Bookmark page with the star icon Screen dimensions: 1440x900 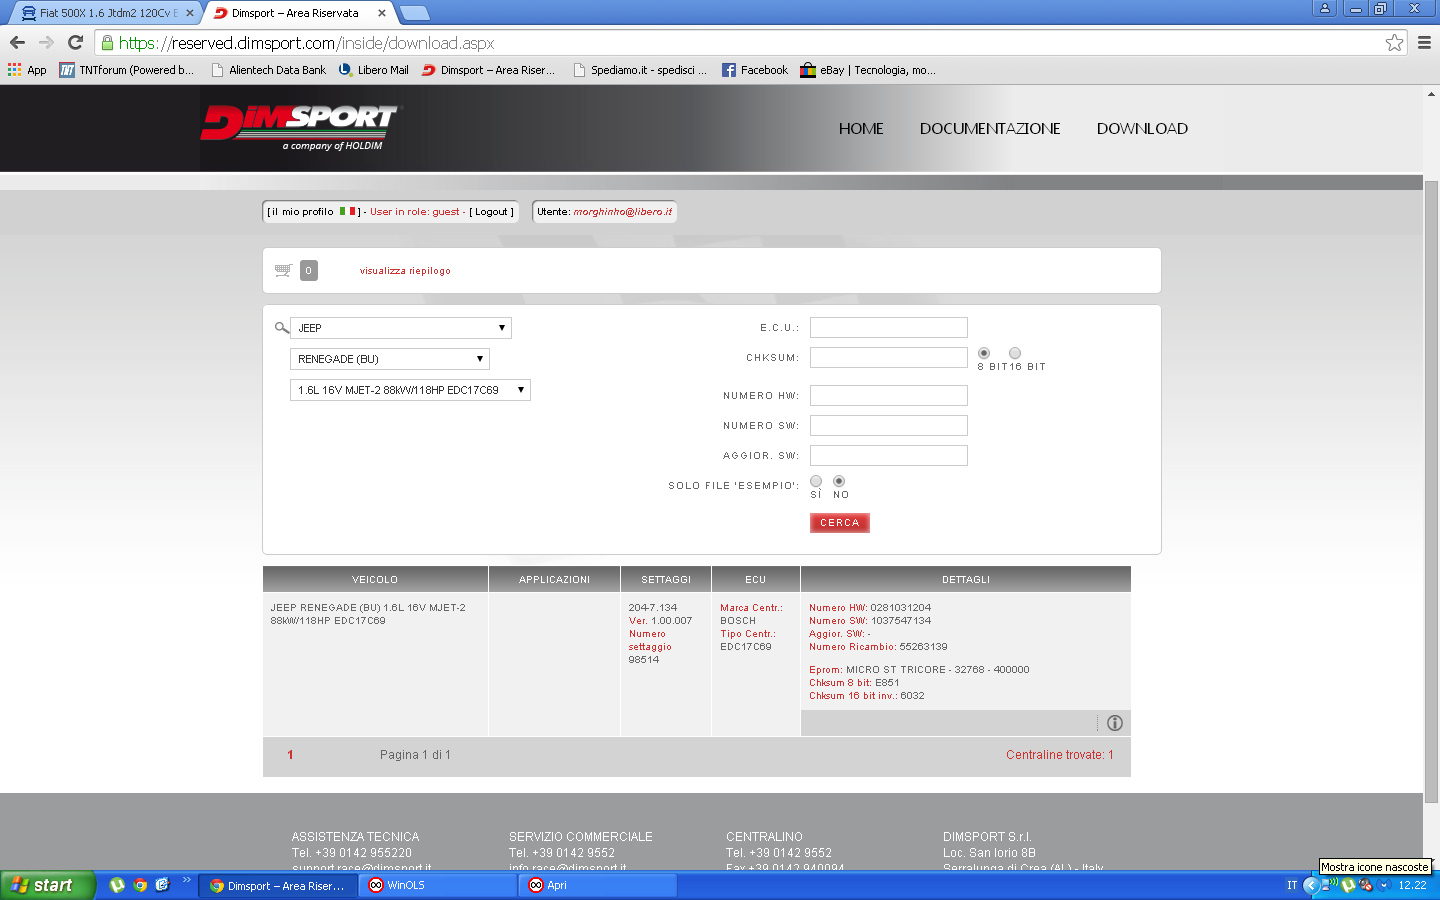pos(1394,43)
